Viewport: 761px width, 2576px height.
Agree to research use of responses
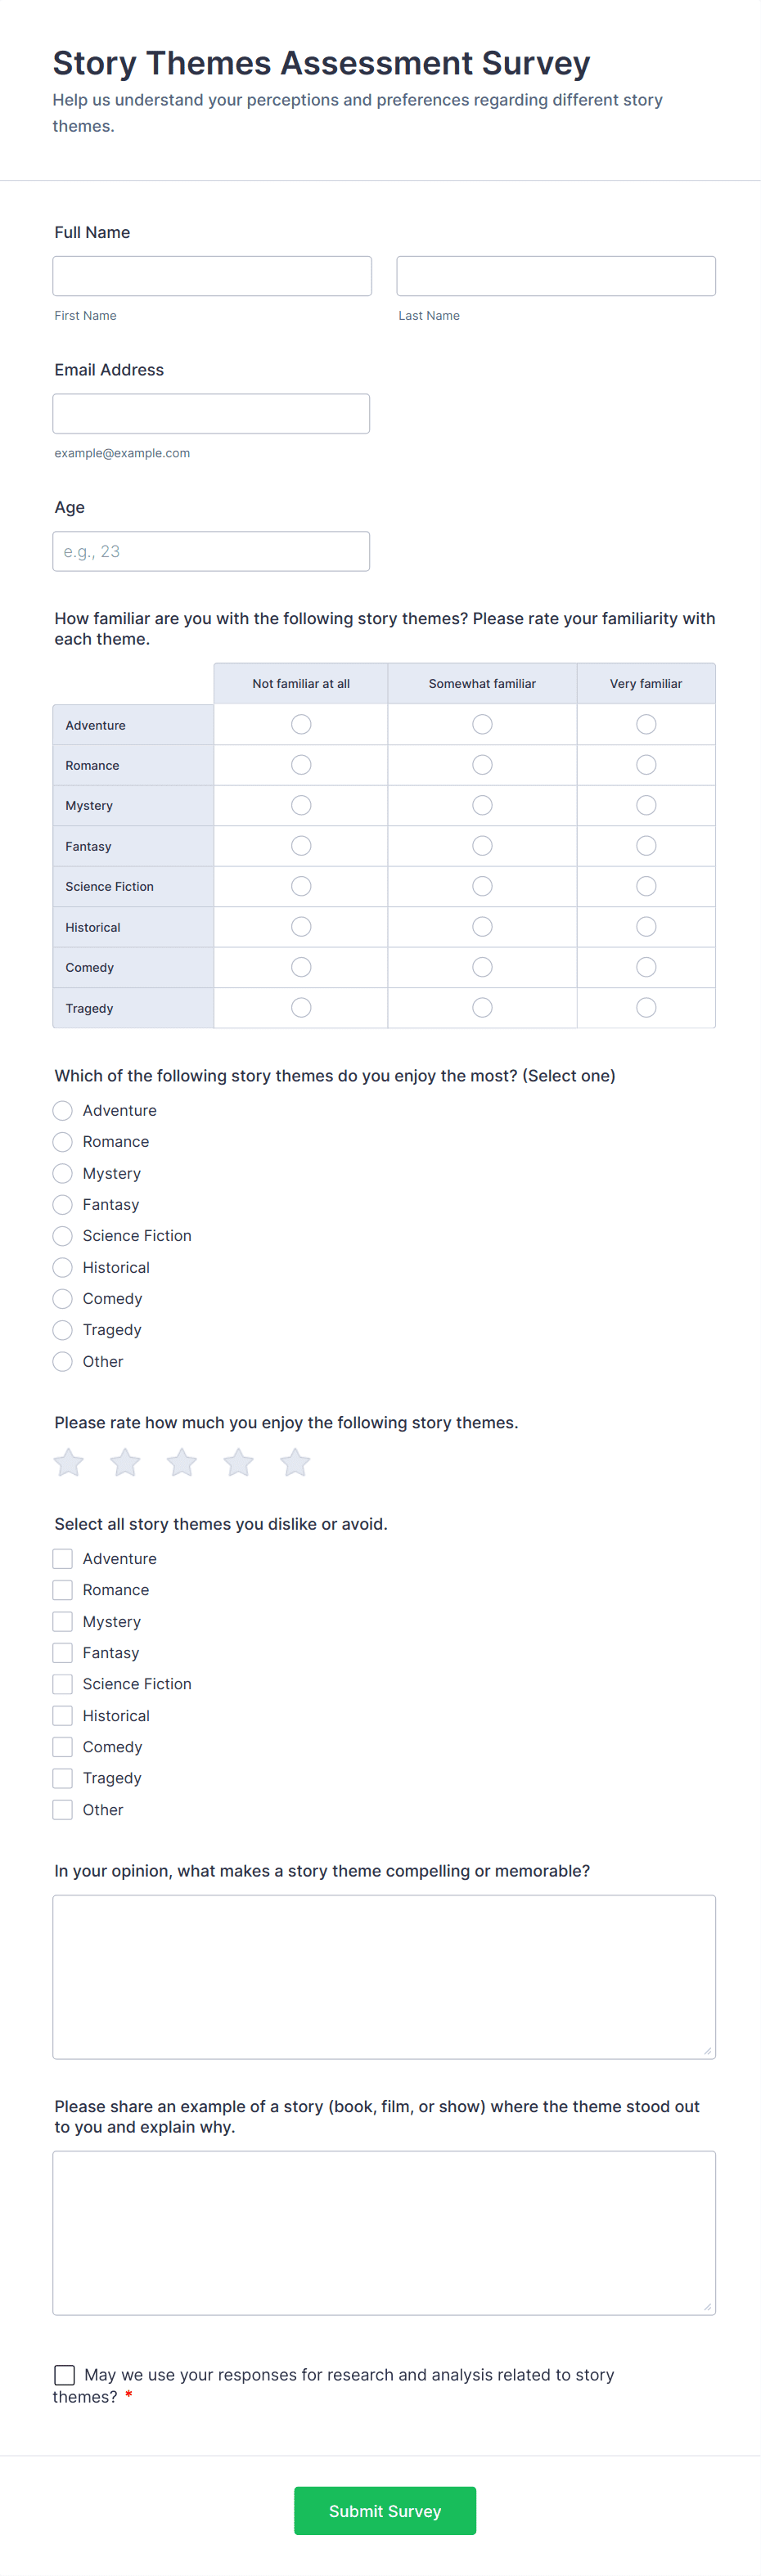[64, 2374]
